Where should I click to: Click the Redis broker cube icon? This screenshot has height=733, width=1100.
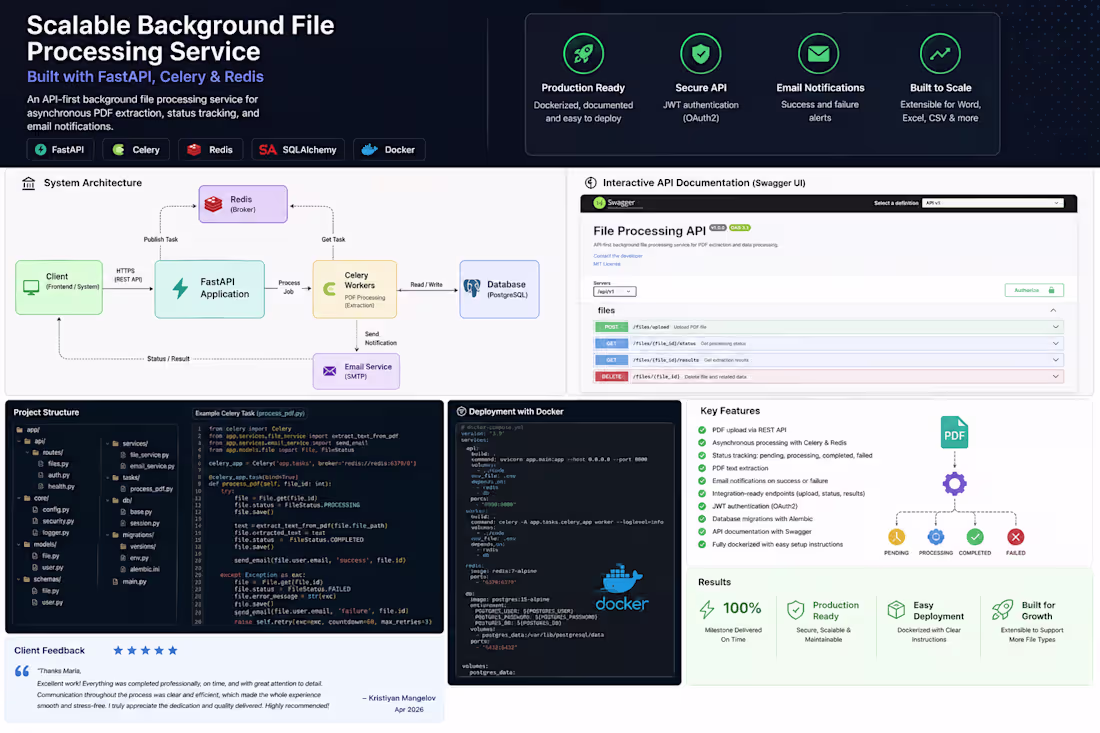pos(213,204)
